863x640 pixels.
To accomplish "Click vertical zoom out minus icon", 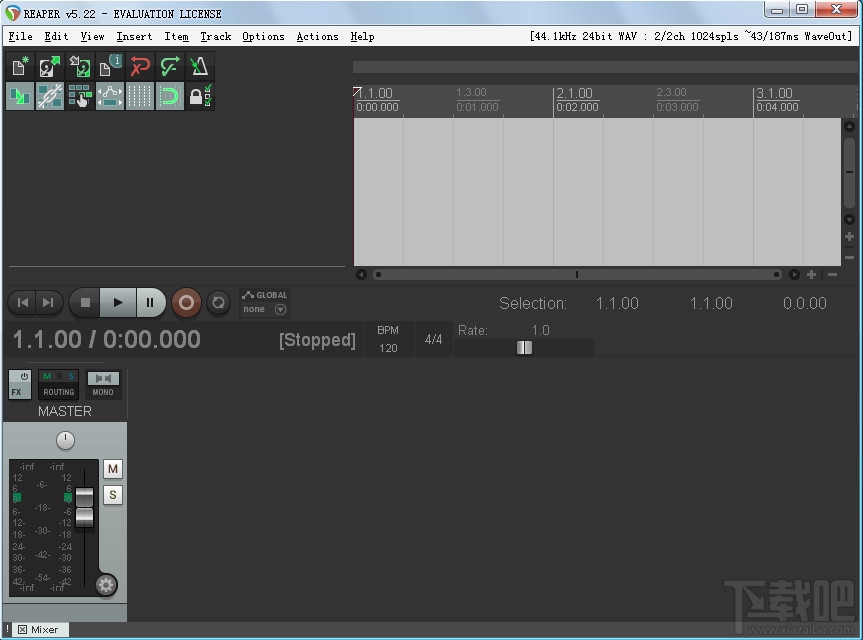I will point(849,257).
